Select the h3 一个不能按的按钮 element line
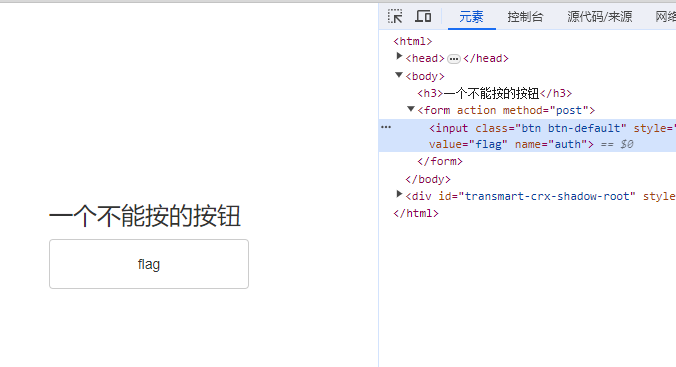Image resolution: width=676 pixels, height=367 pixels. pyautogui.click(x=494, y=93)
